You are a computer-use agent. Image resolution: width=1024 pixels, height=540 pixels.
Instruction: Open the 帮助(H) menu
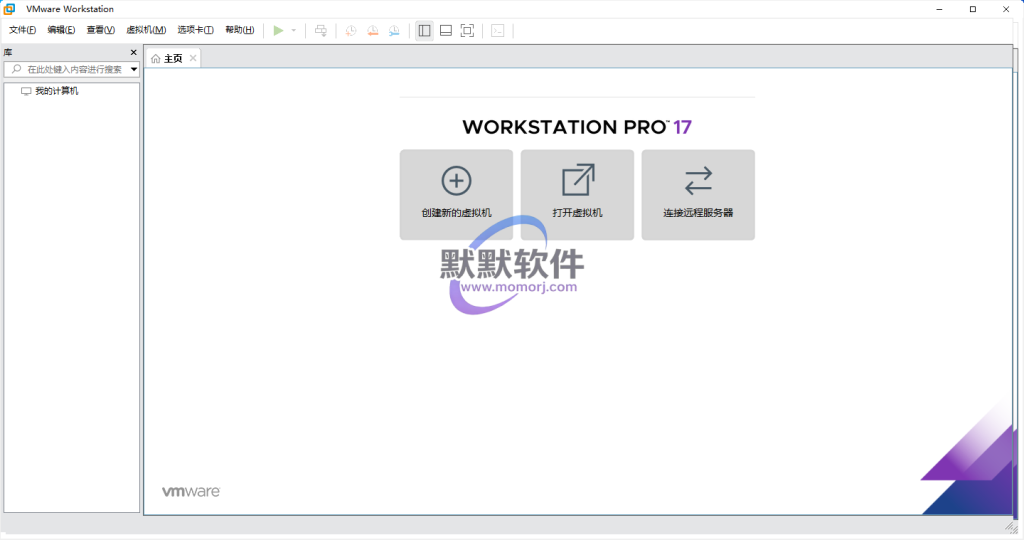240,30
